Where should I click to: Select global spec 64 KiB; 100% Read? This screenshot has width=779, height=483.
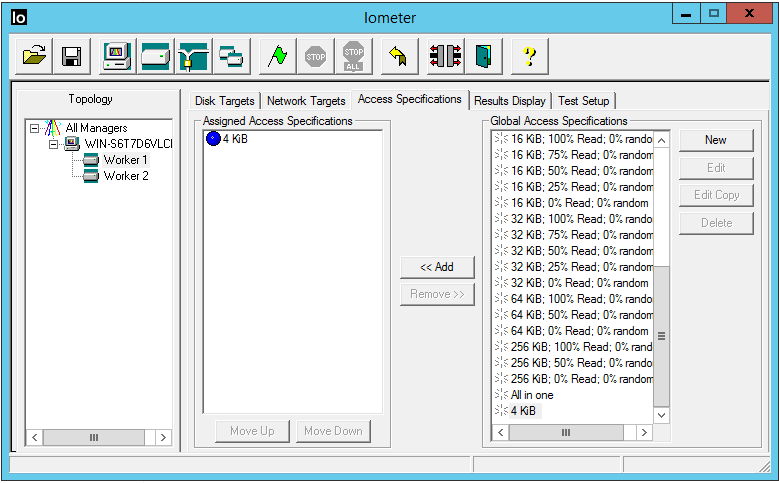point(581,299)
